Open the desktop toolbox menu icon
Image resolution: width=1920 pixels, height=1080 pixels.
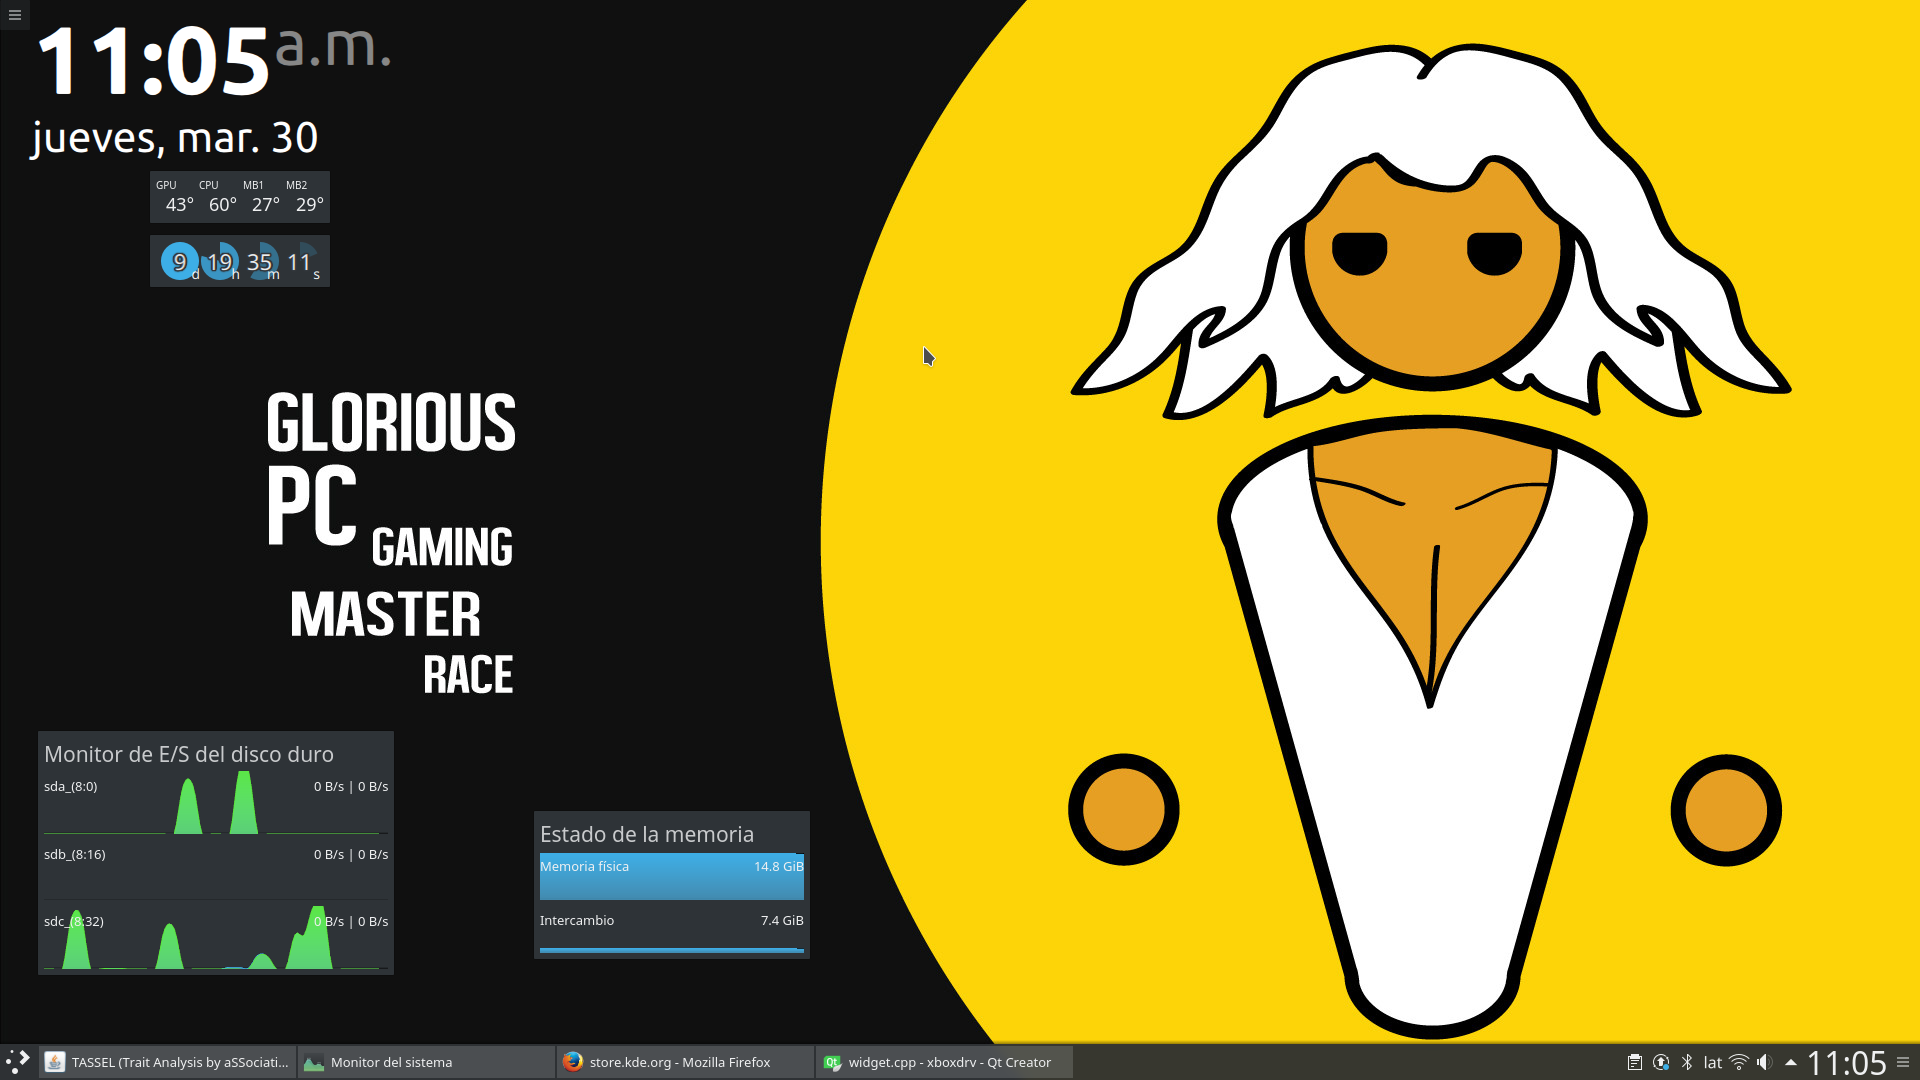[x=15, y=15]
